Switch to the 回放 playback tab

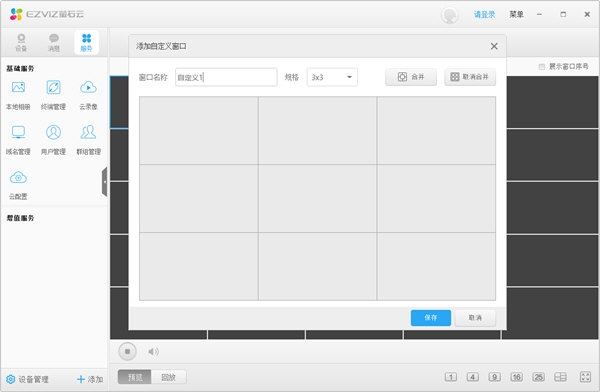point(168,377)
